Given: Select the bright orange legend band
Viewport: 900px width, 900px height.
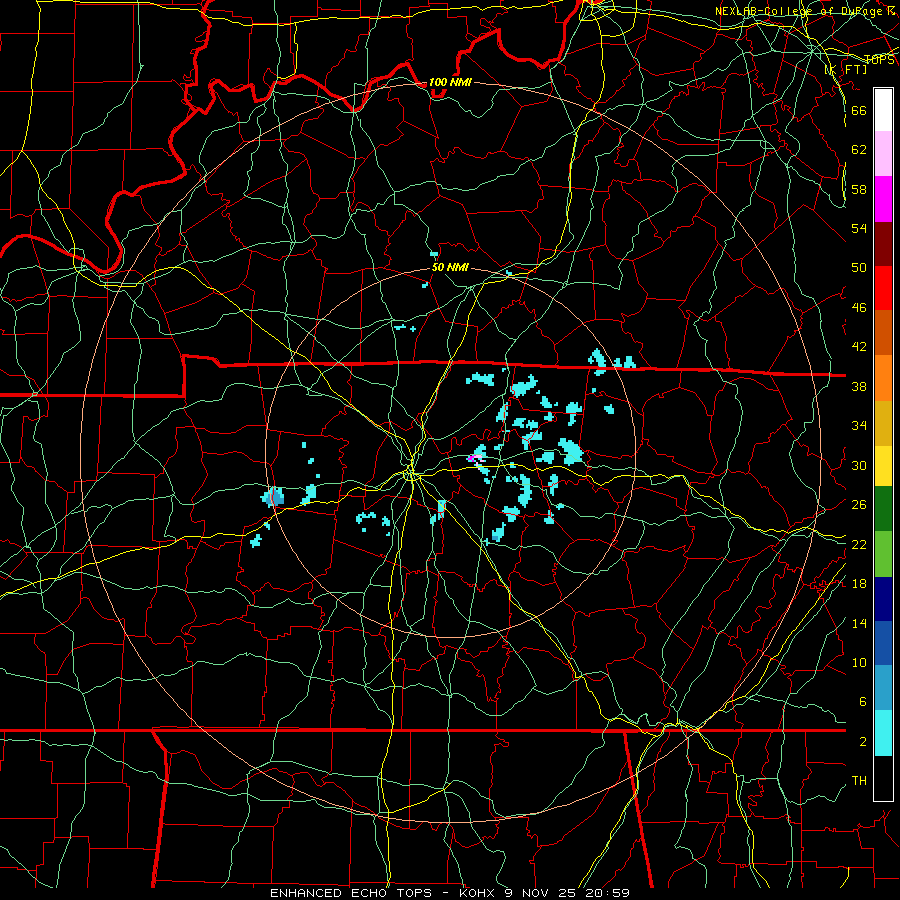Looking at the screenshot, I should pos(883,378).
